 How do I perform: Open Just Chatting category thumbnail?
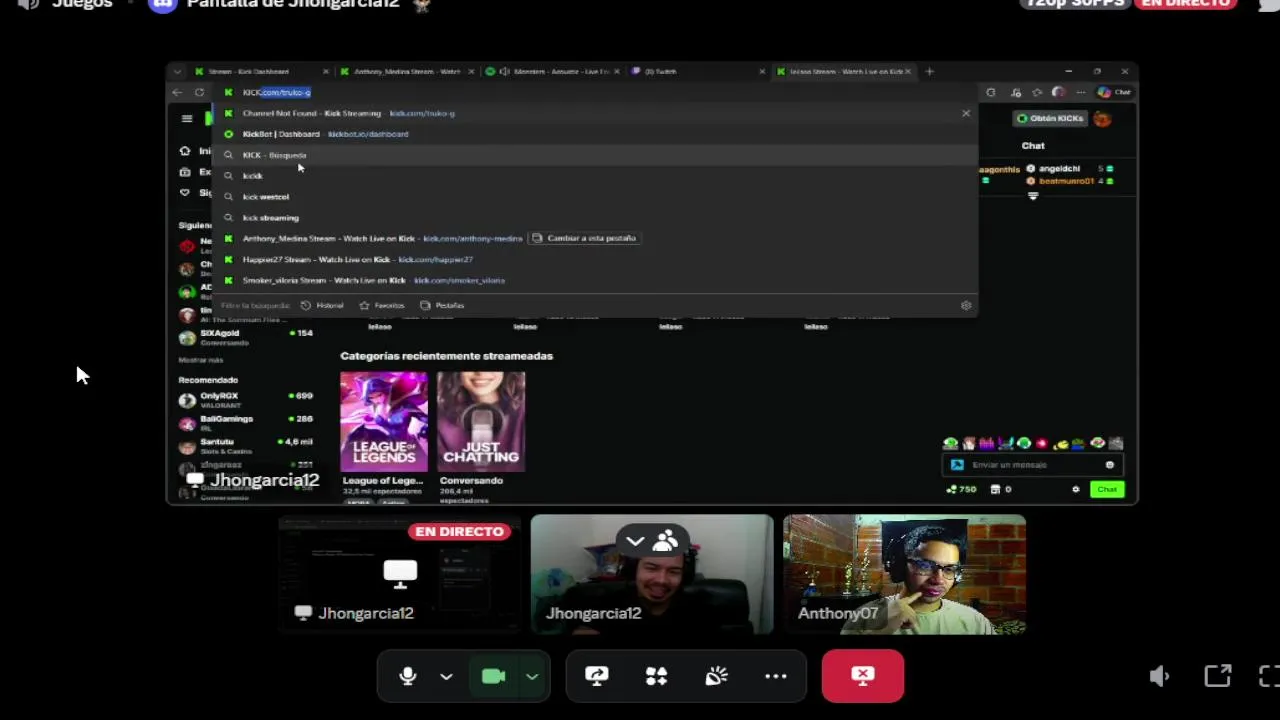pos(481,421)
